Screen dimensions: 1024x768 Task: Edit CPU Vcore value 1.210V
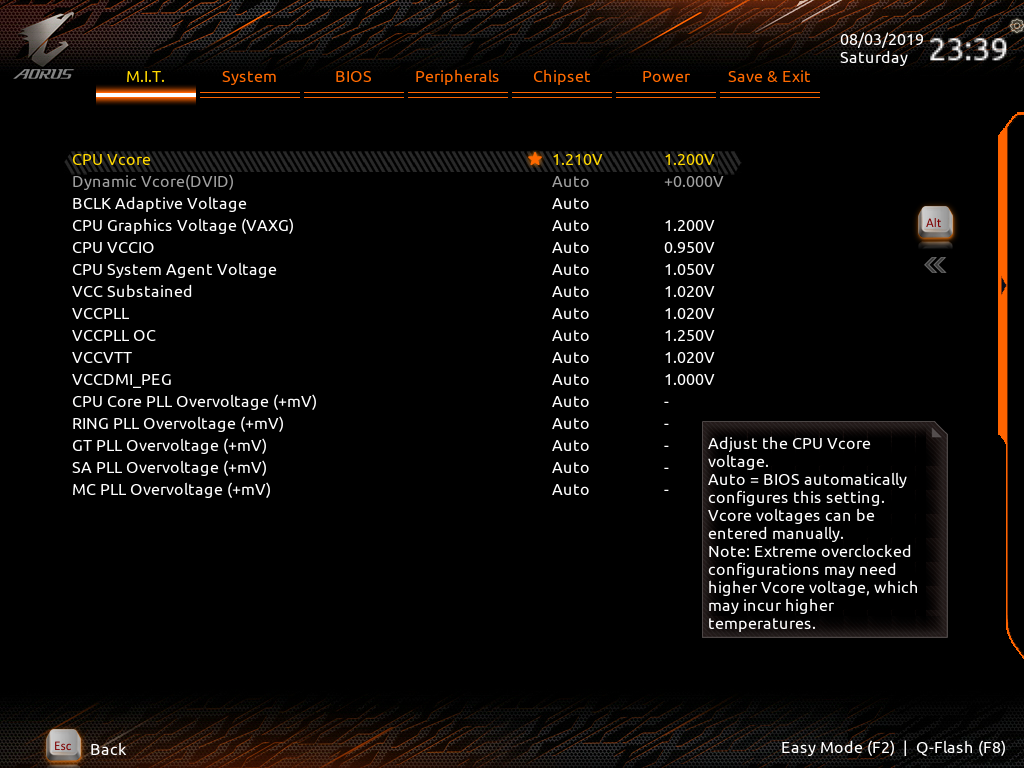coord(577,160)
